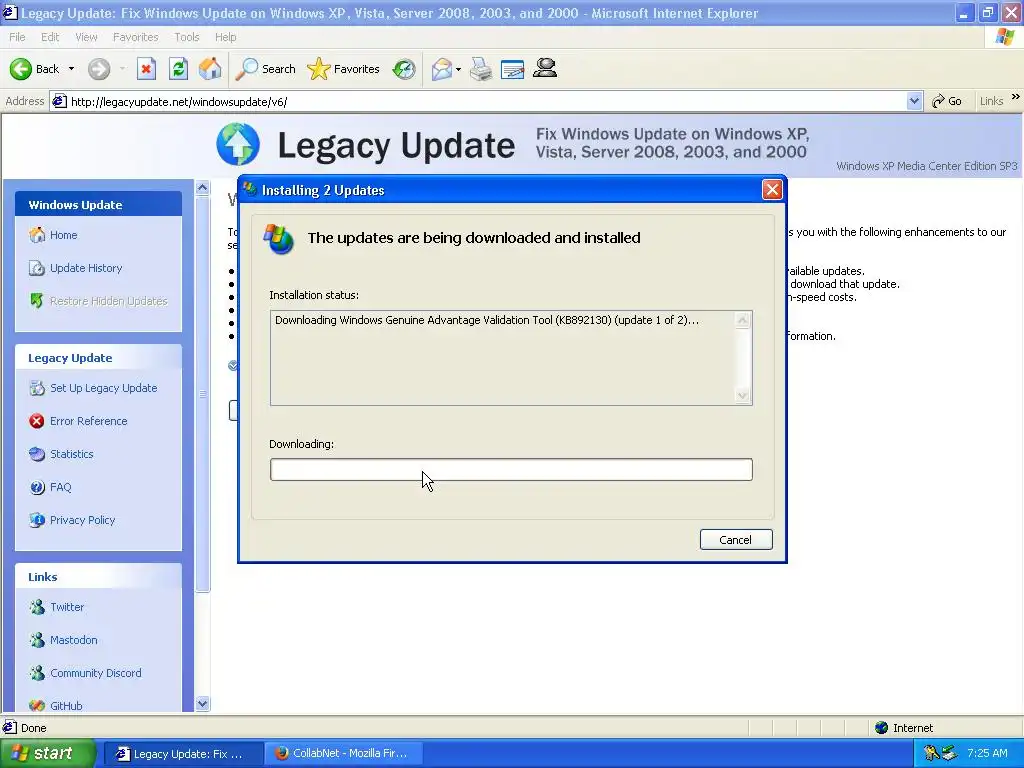Switch to CollabNet Mozilla Firefox taskbar button

[x=344, y=754]
